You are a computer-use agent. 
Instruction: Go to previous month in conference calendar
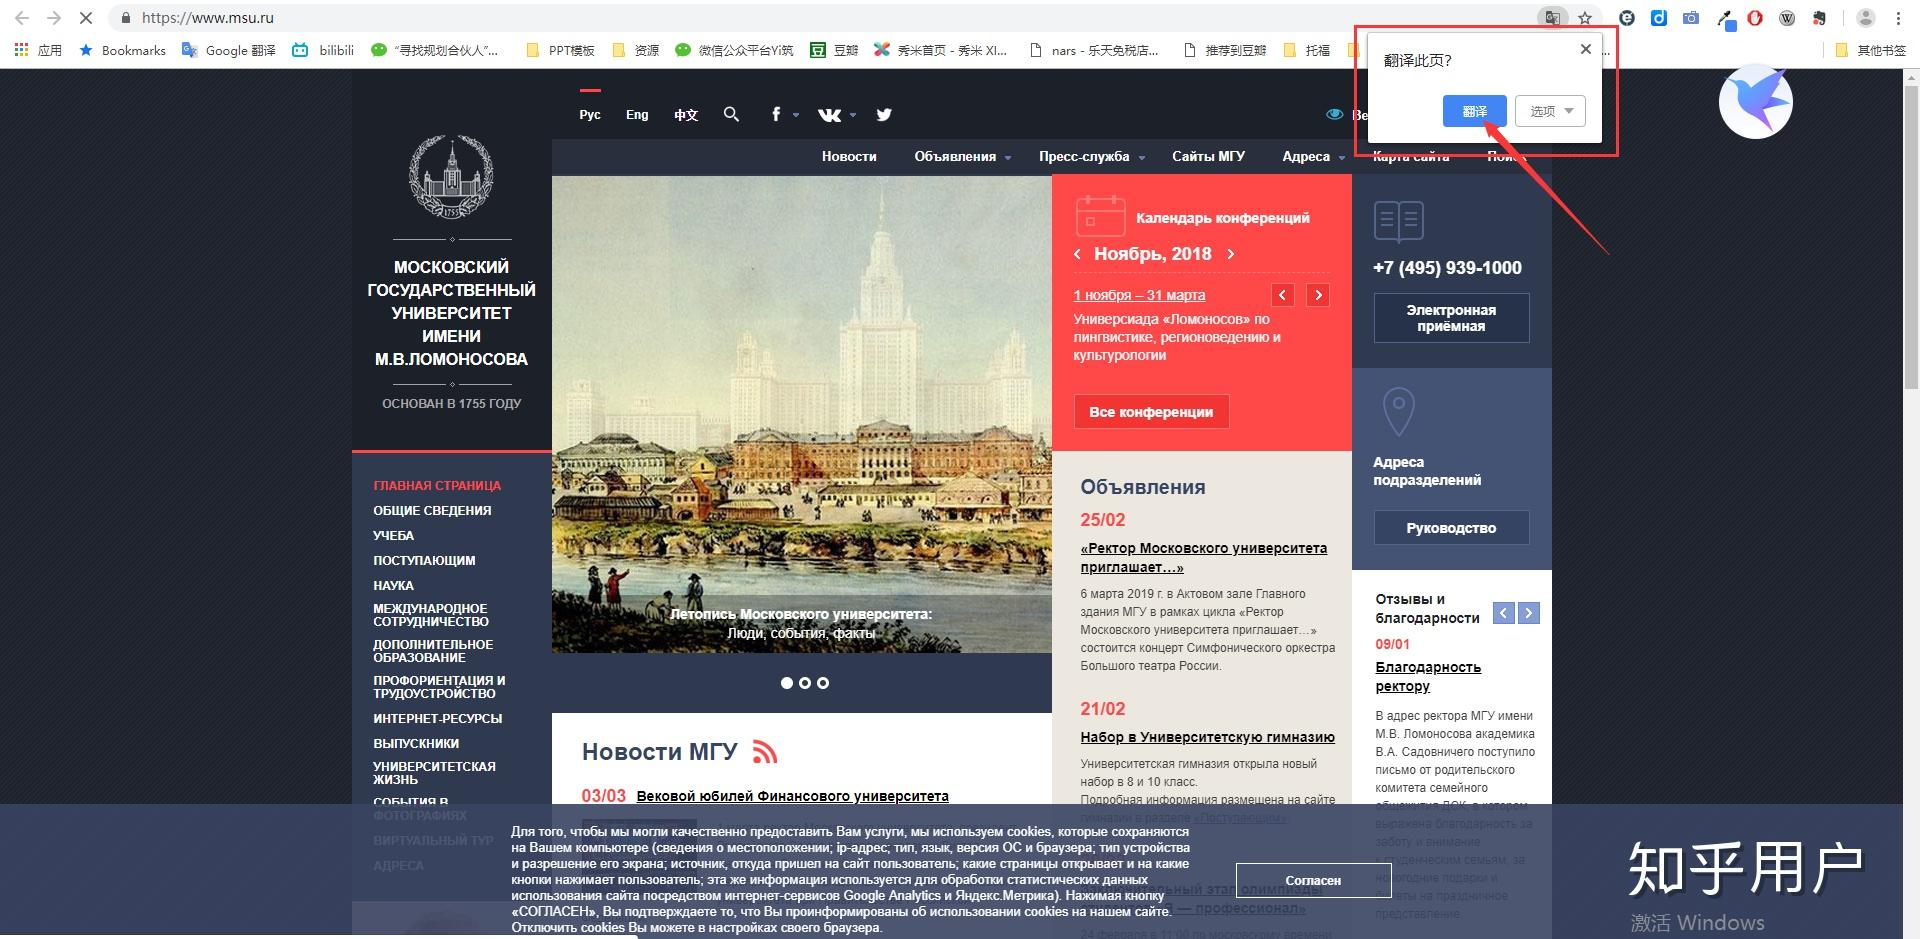[x=1077, y=254]
